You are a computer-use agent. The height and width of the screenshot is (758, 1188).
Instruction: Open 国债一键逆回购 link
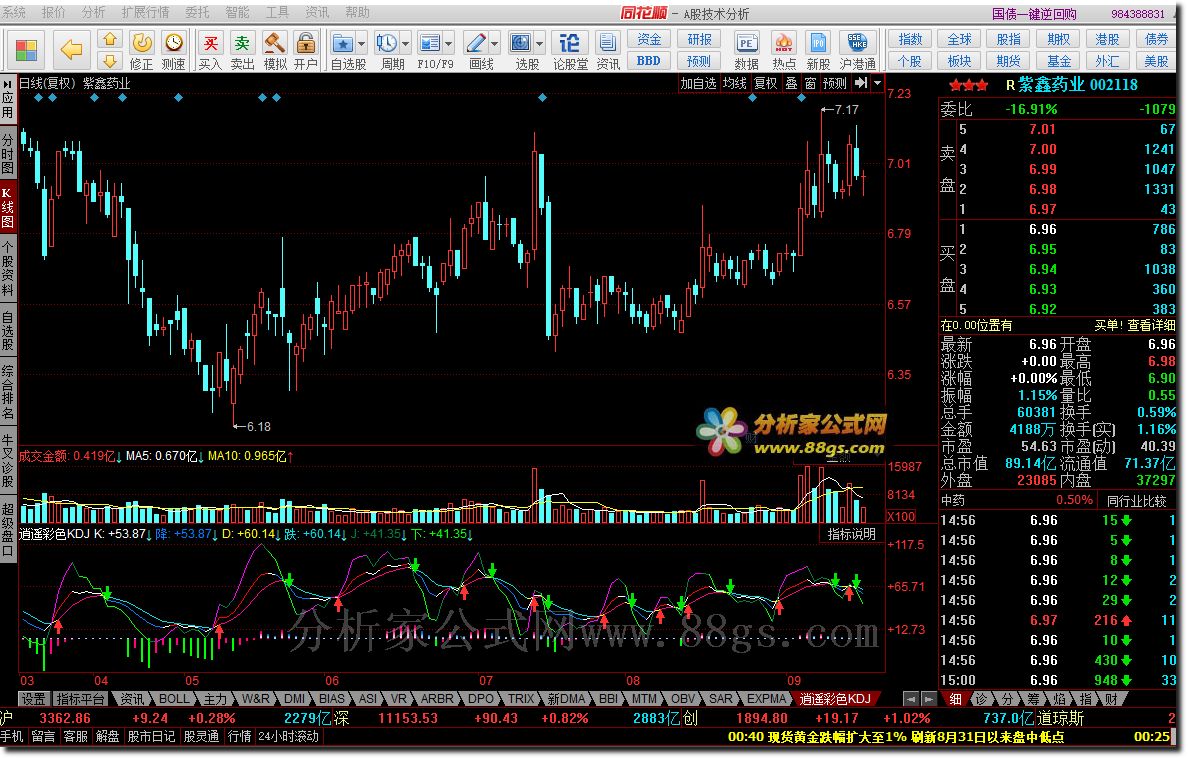(x=1034, y=14)
